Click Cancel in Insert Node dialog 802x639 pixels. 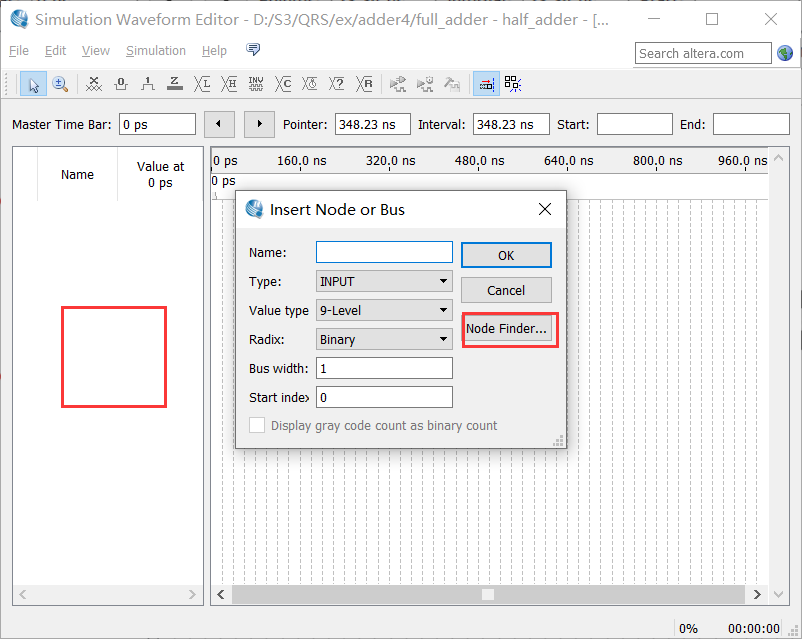(506, 290)
